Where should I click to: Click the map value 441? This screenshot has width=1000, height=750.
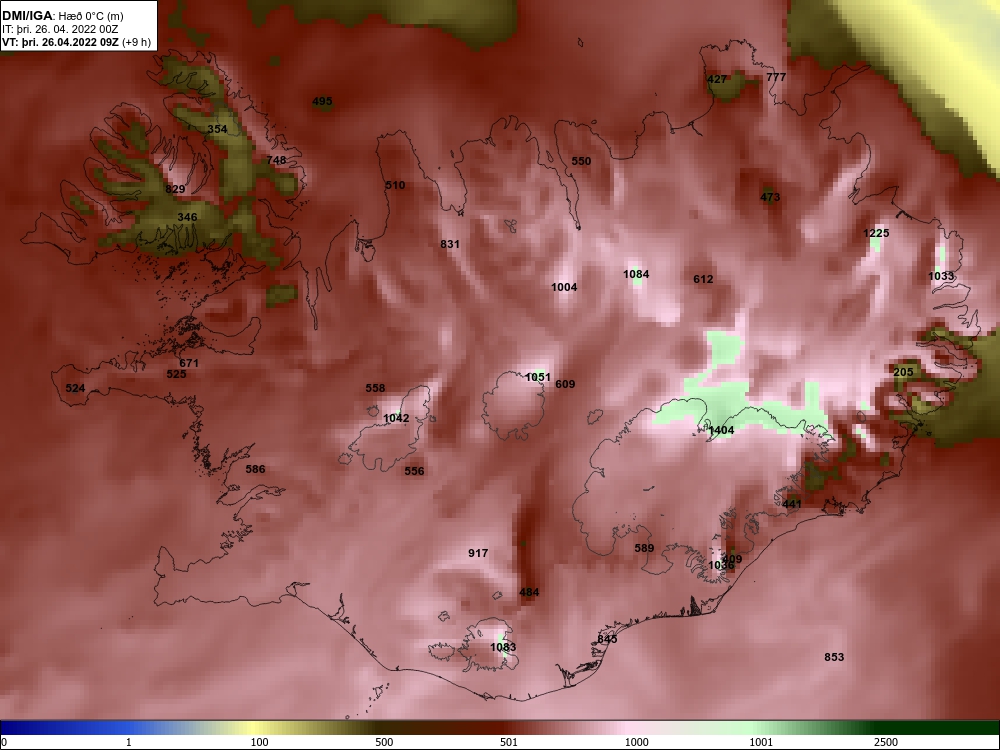pyautogui.click(x=791, y=504)
